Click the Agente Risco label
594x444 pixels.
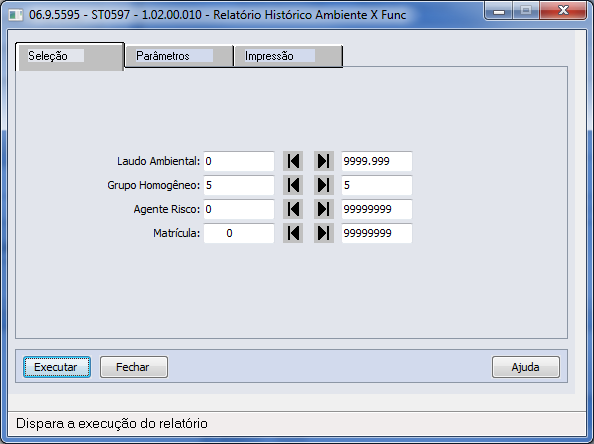coord(167,209)
